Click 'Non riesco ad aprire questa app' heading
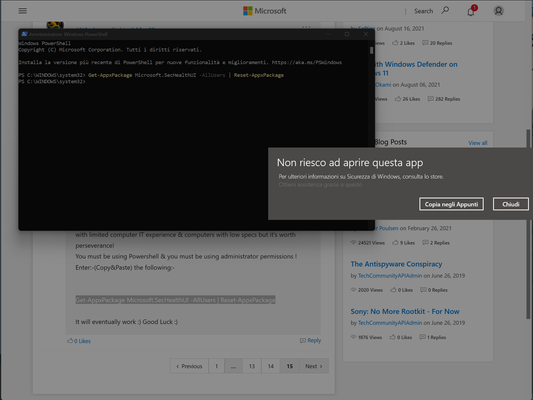The height and width of the screenshot is (400, 533). [x=350, y=163]
